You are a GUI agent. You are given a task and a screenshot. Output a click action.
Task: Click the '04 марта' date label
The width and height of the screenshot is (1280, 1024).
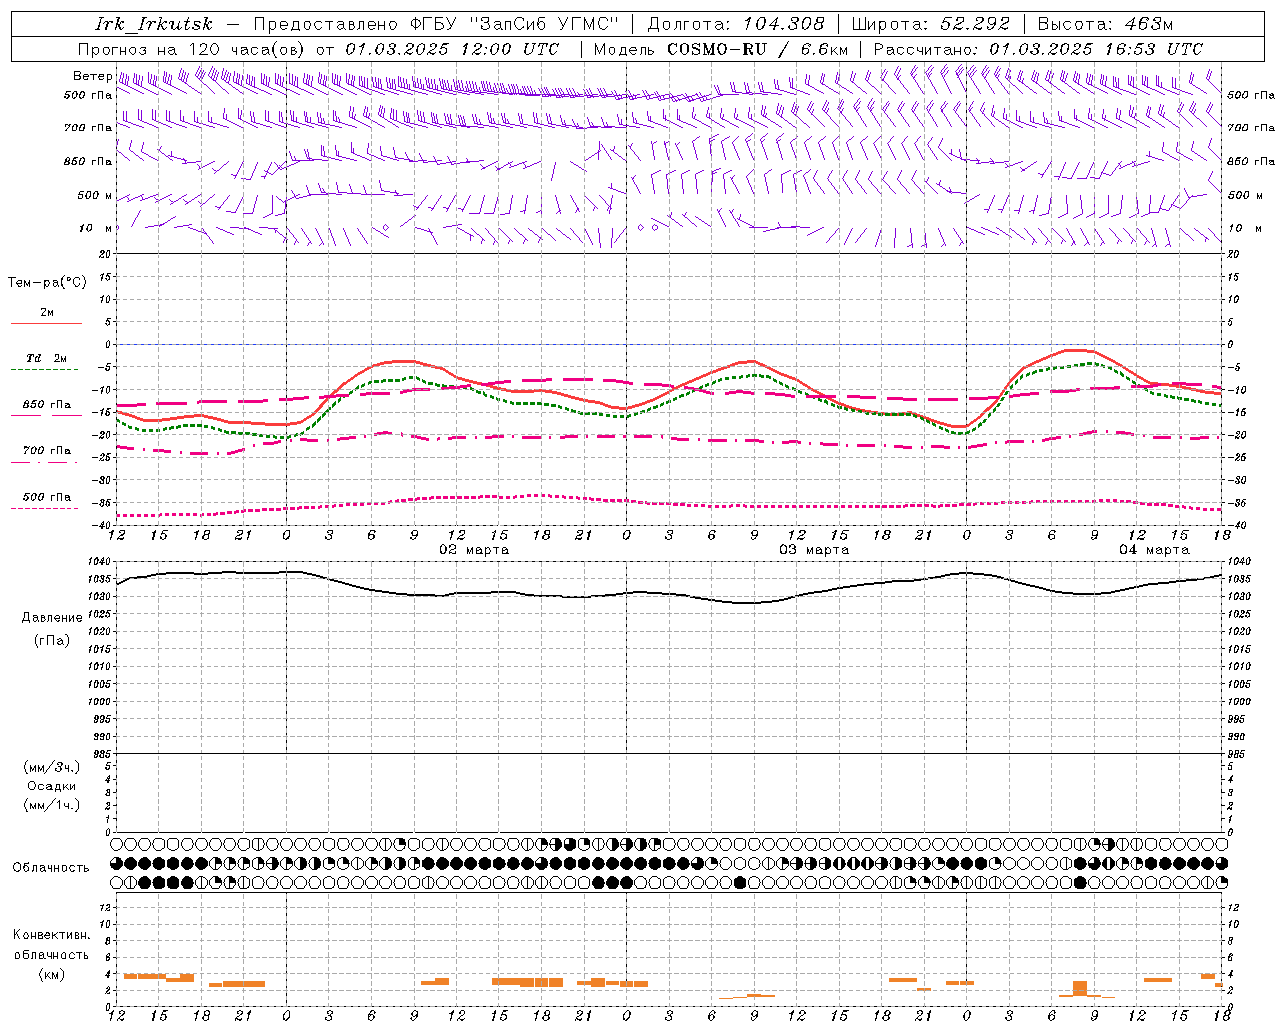point(1154,550)
